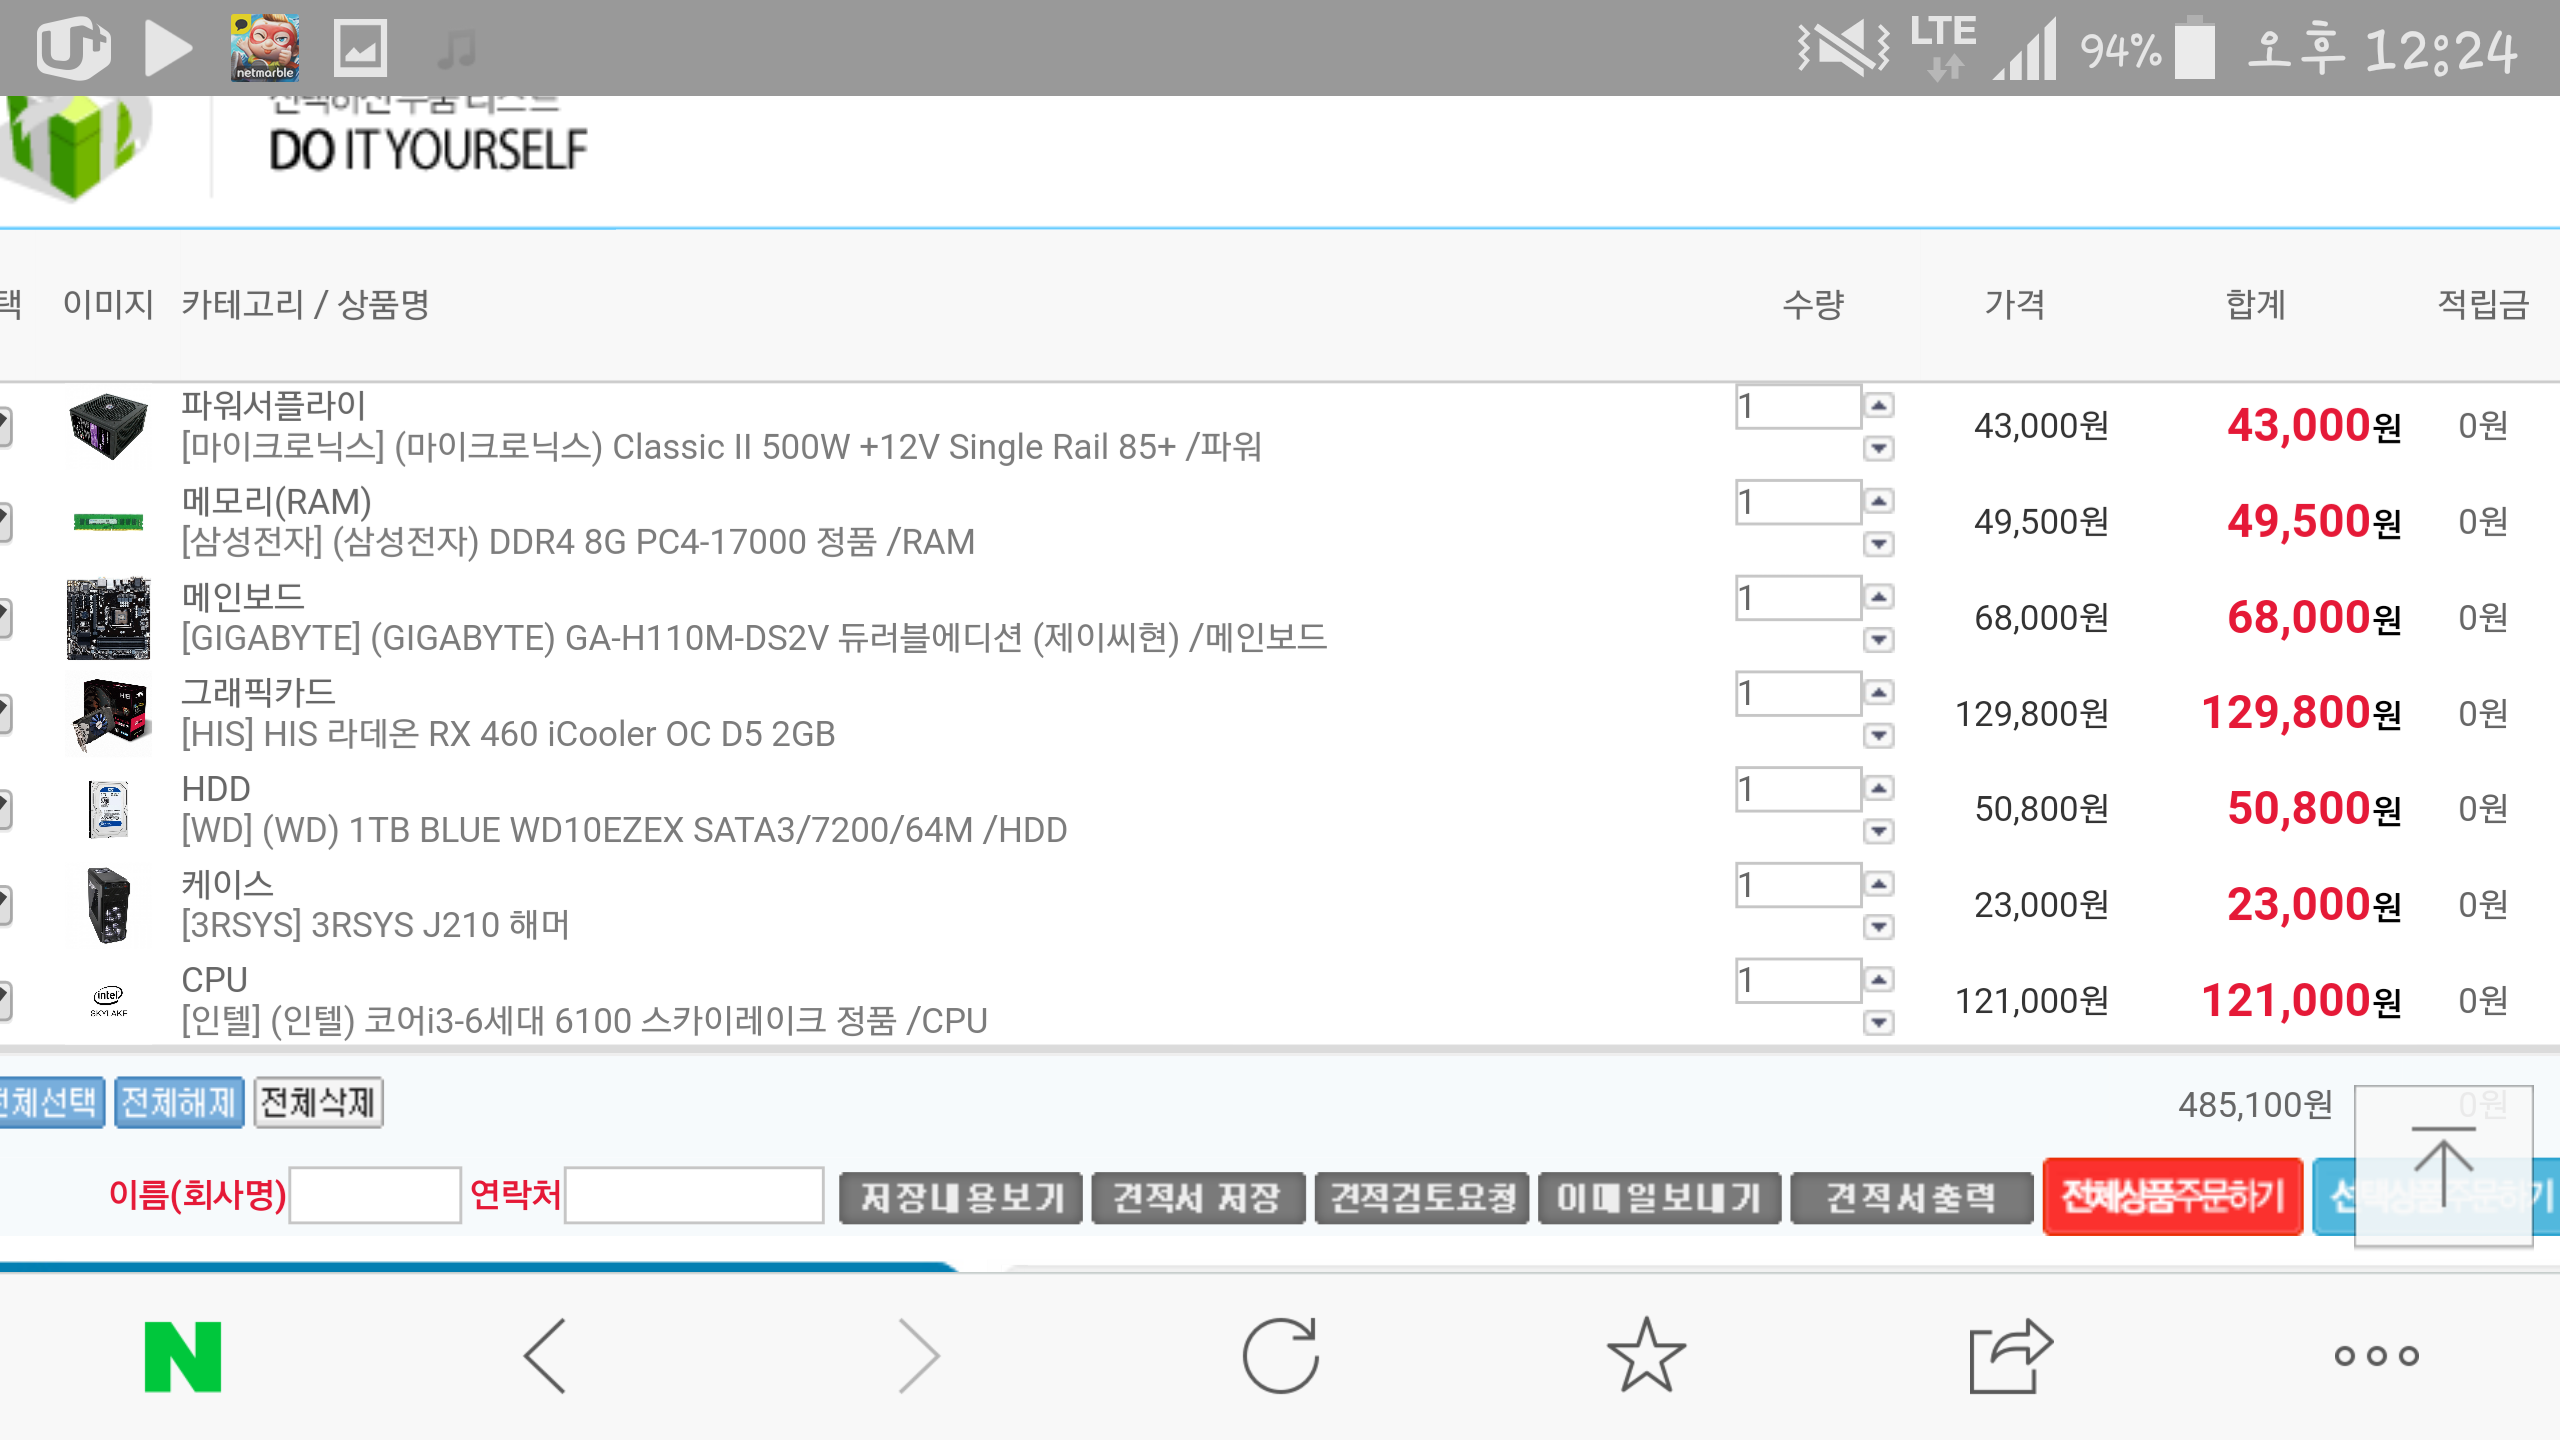
Task: Open the GIGABYTE motherboard product thumbnail
Action: click(108, 618)
